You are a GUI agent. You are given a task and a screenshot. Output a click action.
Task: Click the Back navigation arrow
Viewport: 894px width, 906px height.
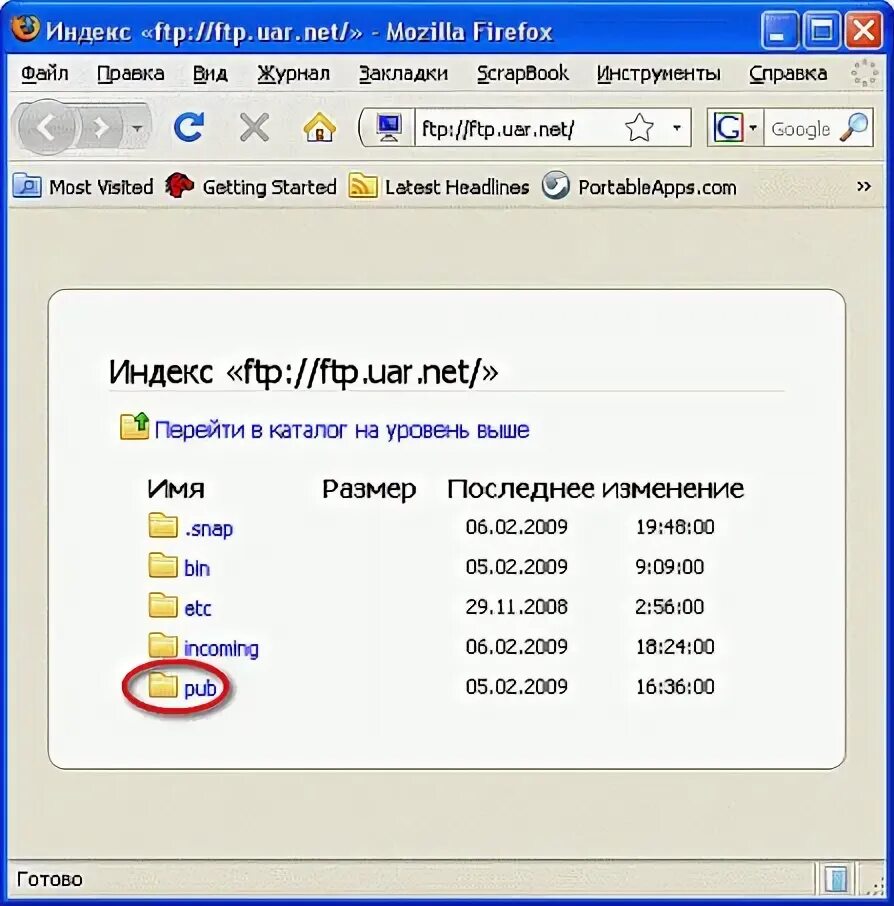[x=47, y=127]
